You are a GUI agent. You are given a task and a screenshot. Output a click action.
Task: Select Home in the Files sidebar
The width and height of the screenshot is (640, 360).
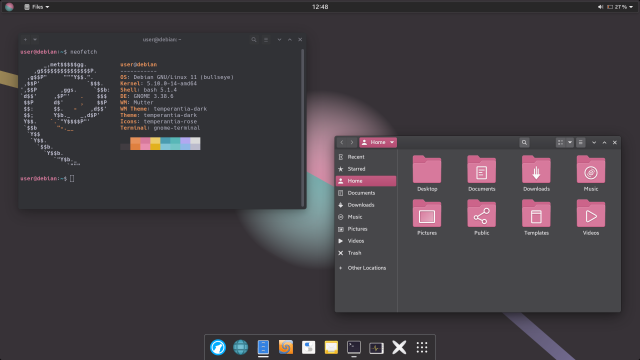pyautogui.click(x=366, y=181)
